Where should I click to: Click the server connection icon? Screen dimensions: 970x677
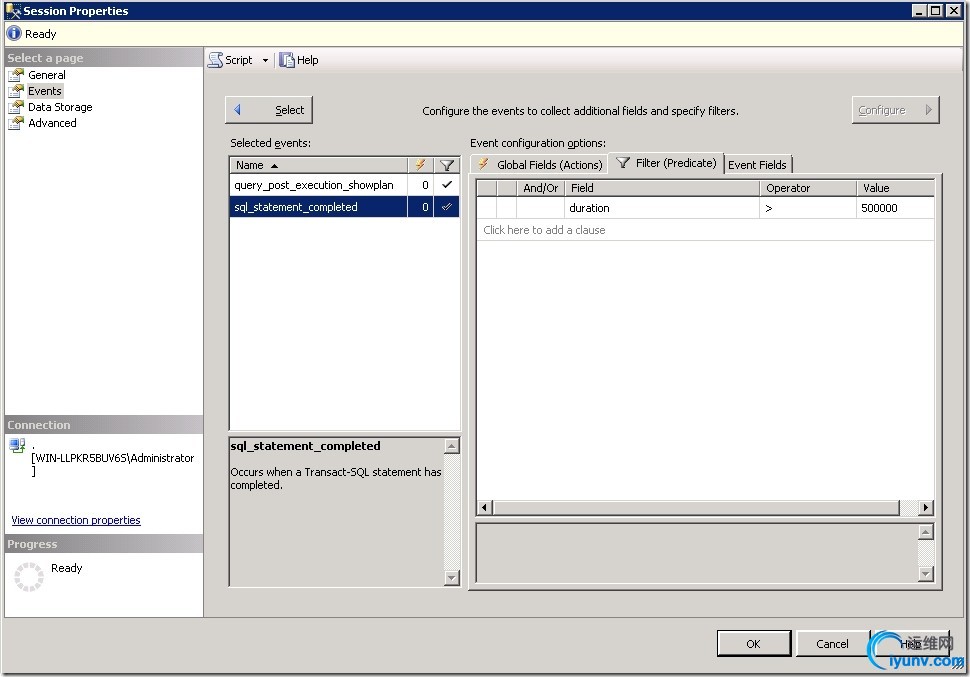pos(17,445)
